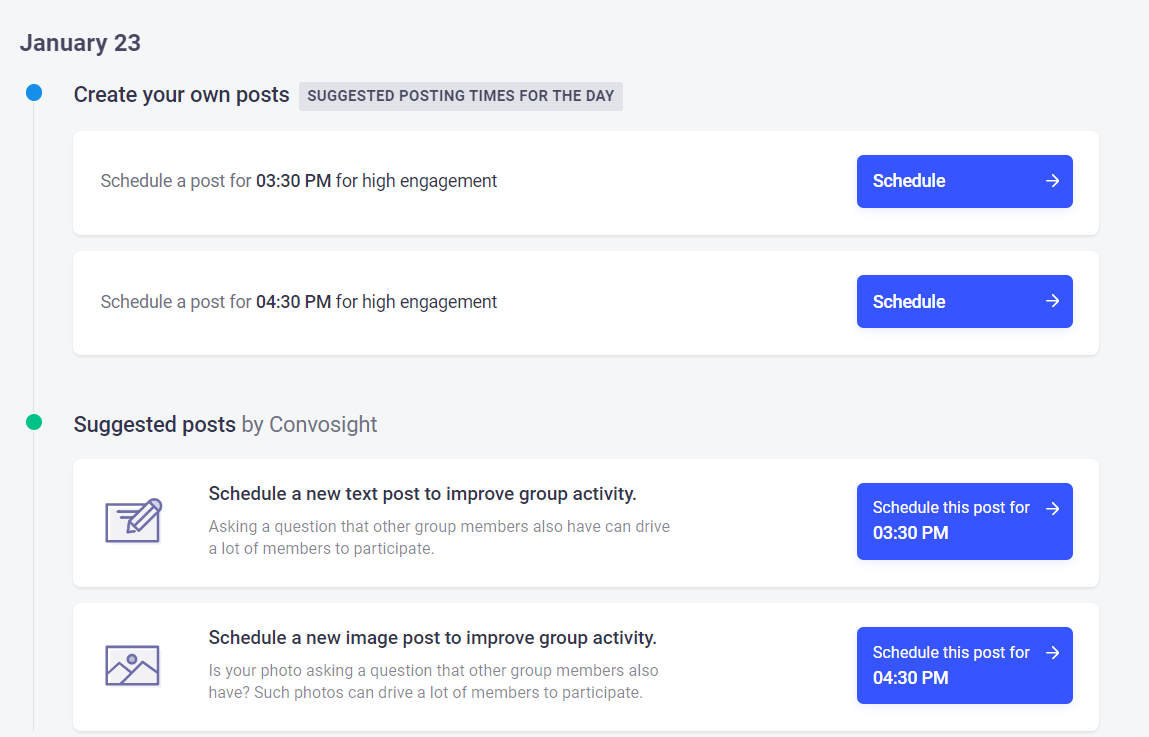Click the image post picture icon

[133, 665]
